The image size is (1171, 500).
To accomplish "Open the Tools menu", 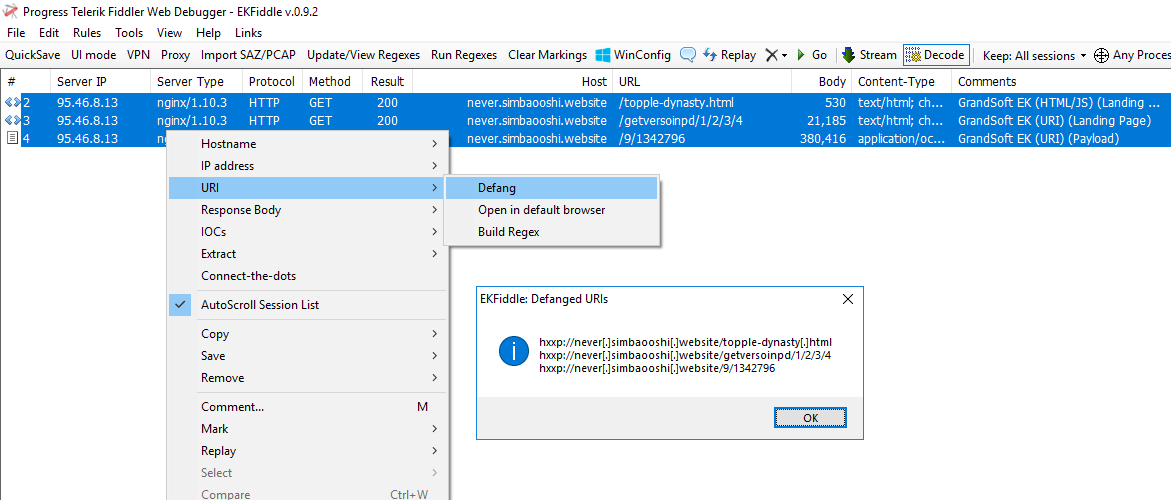I will click(x=129, y=33).
